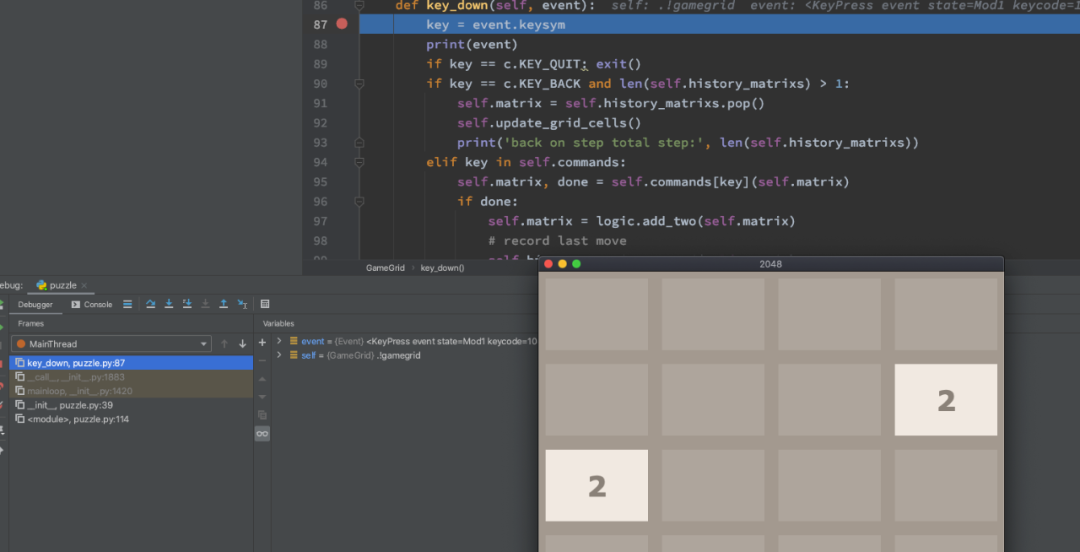This screenshot has height=552, width=1080.
Task: Click the GameGrid breadcrumb
Action: coord(385,268)
